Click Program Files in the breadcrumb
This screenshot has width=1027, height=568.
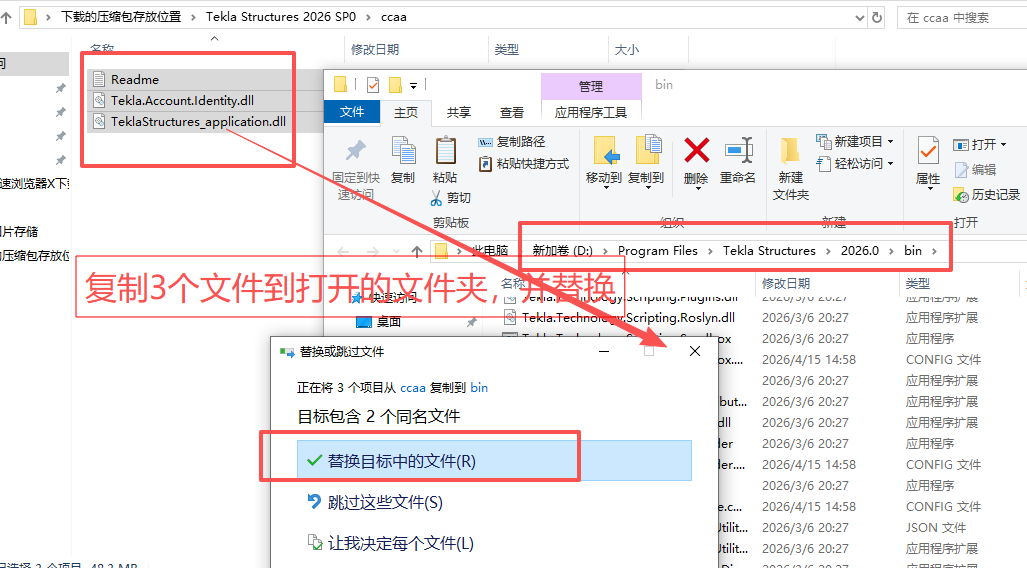tap(658, 251)
